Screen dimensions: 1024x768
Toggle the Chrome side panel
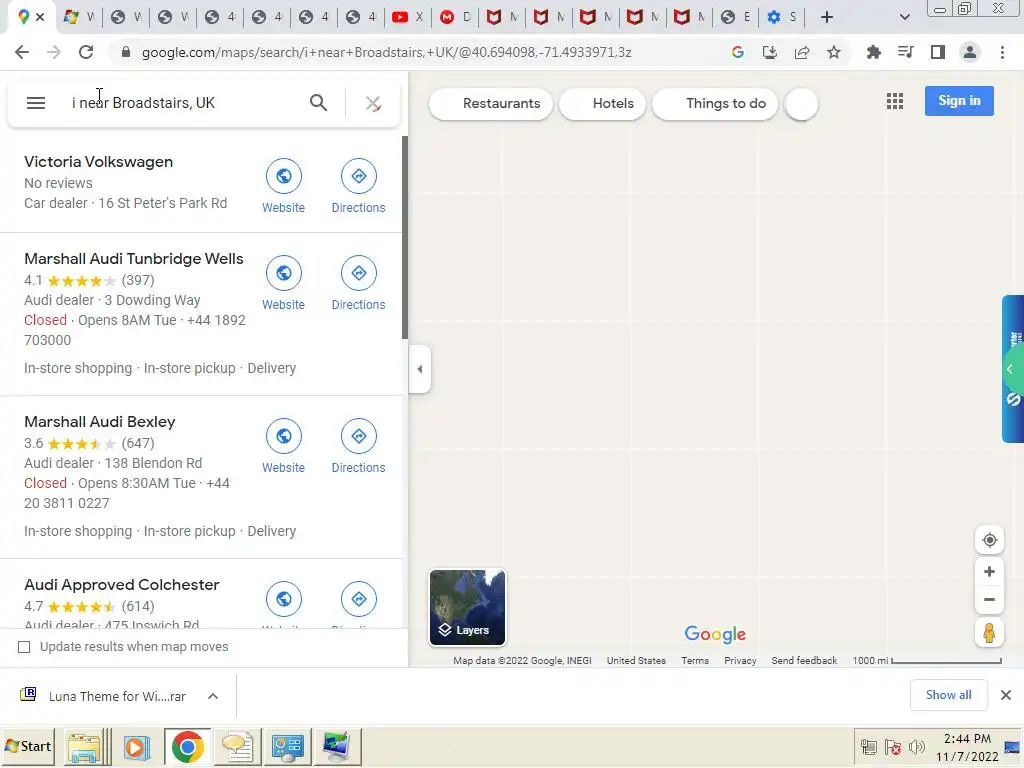coord(938,52)
